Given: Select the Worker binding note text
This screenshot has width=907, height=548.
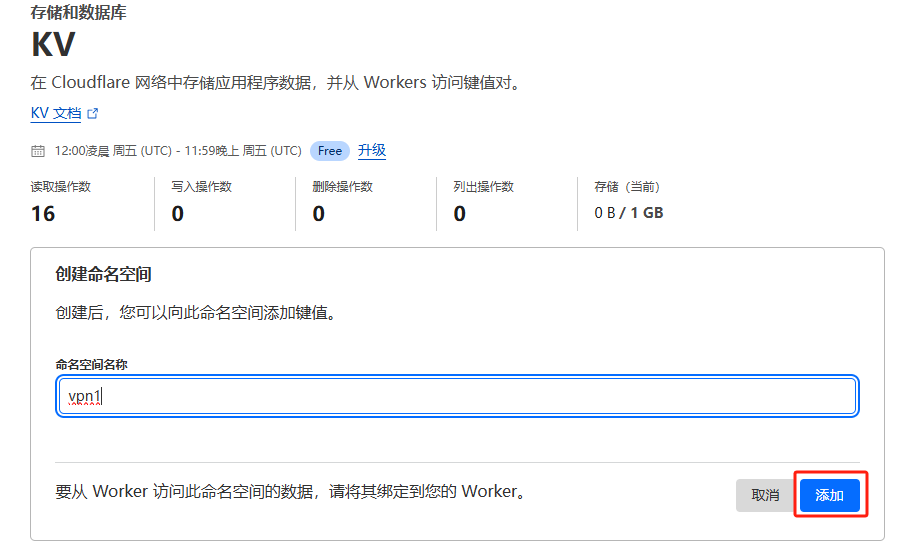Looking at the screenshot, I should click(291, 492).
